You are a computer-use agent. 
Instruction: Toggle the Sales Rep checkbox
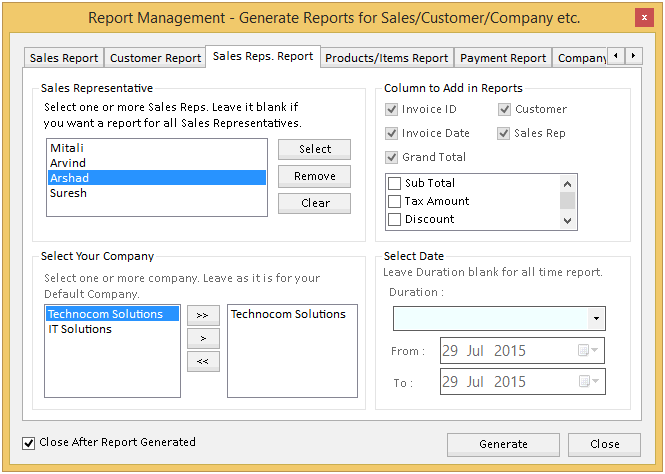[503, 133]
